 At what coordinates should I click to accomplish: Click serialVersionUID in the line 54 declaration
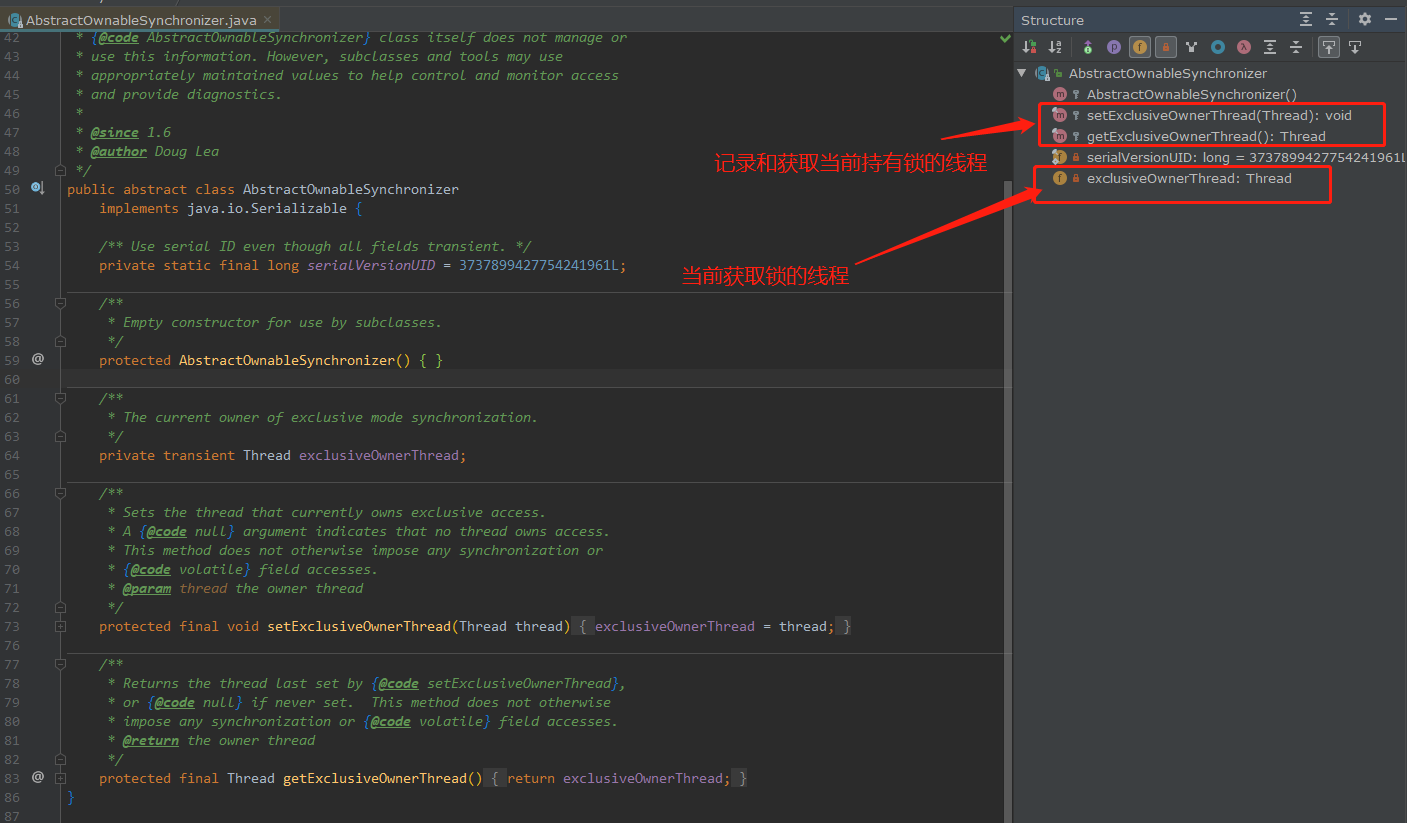click(370, 265)
